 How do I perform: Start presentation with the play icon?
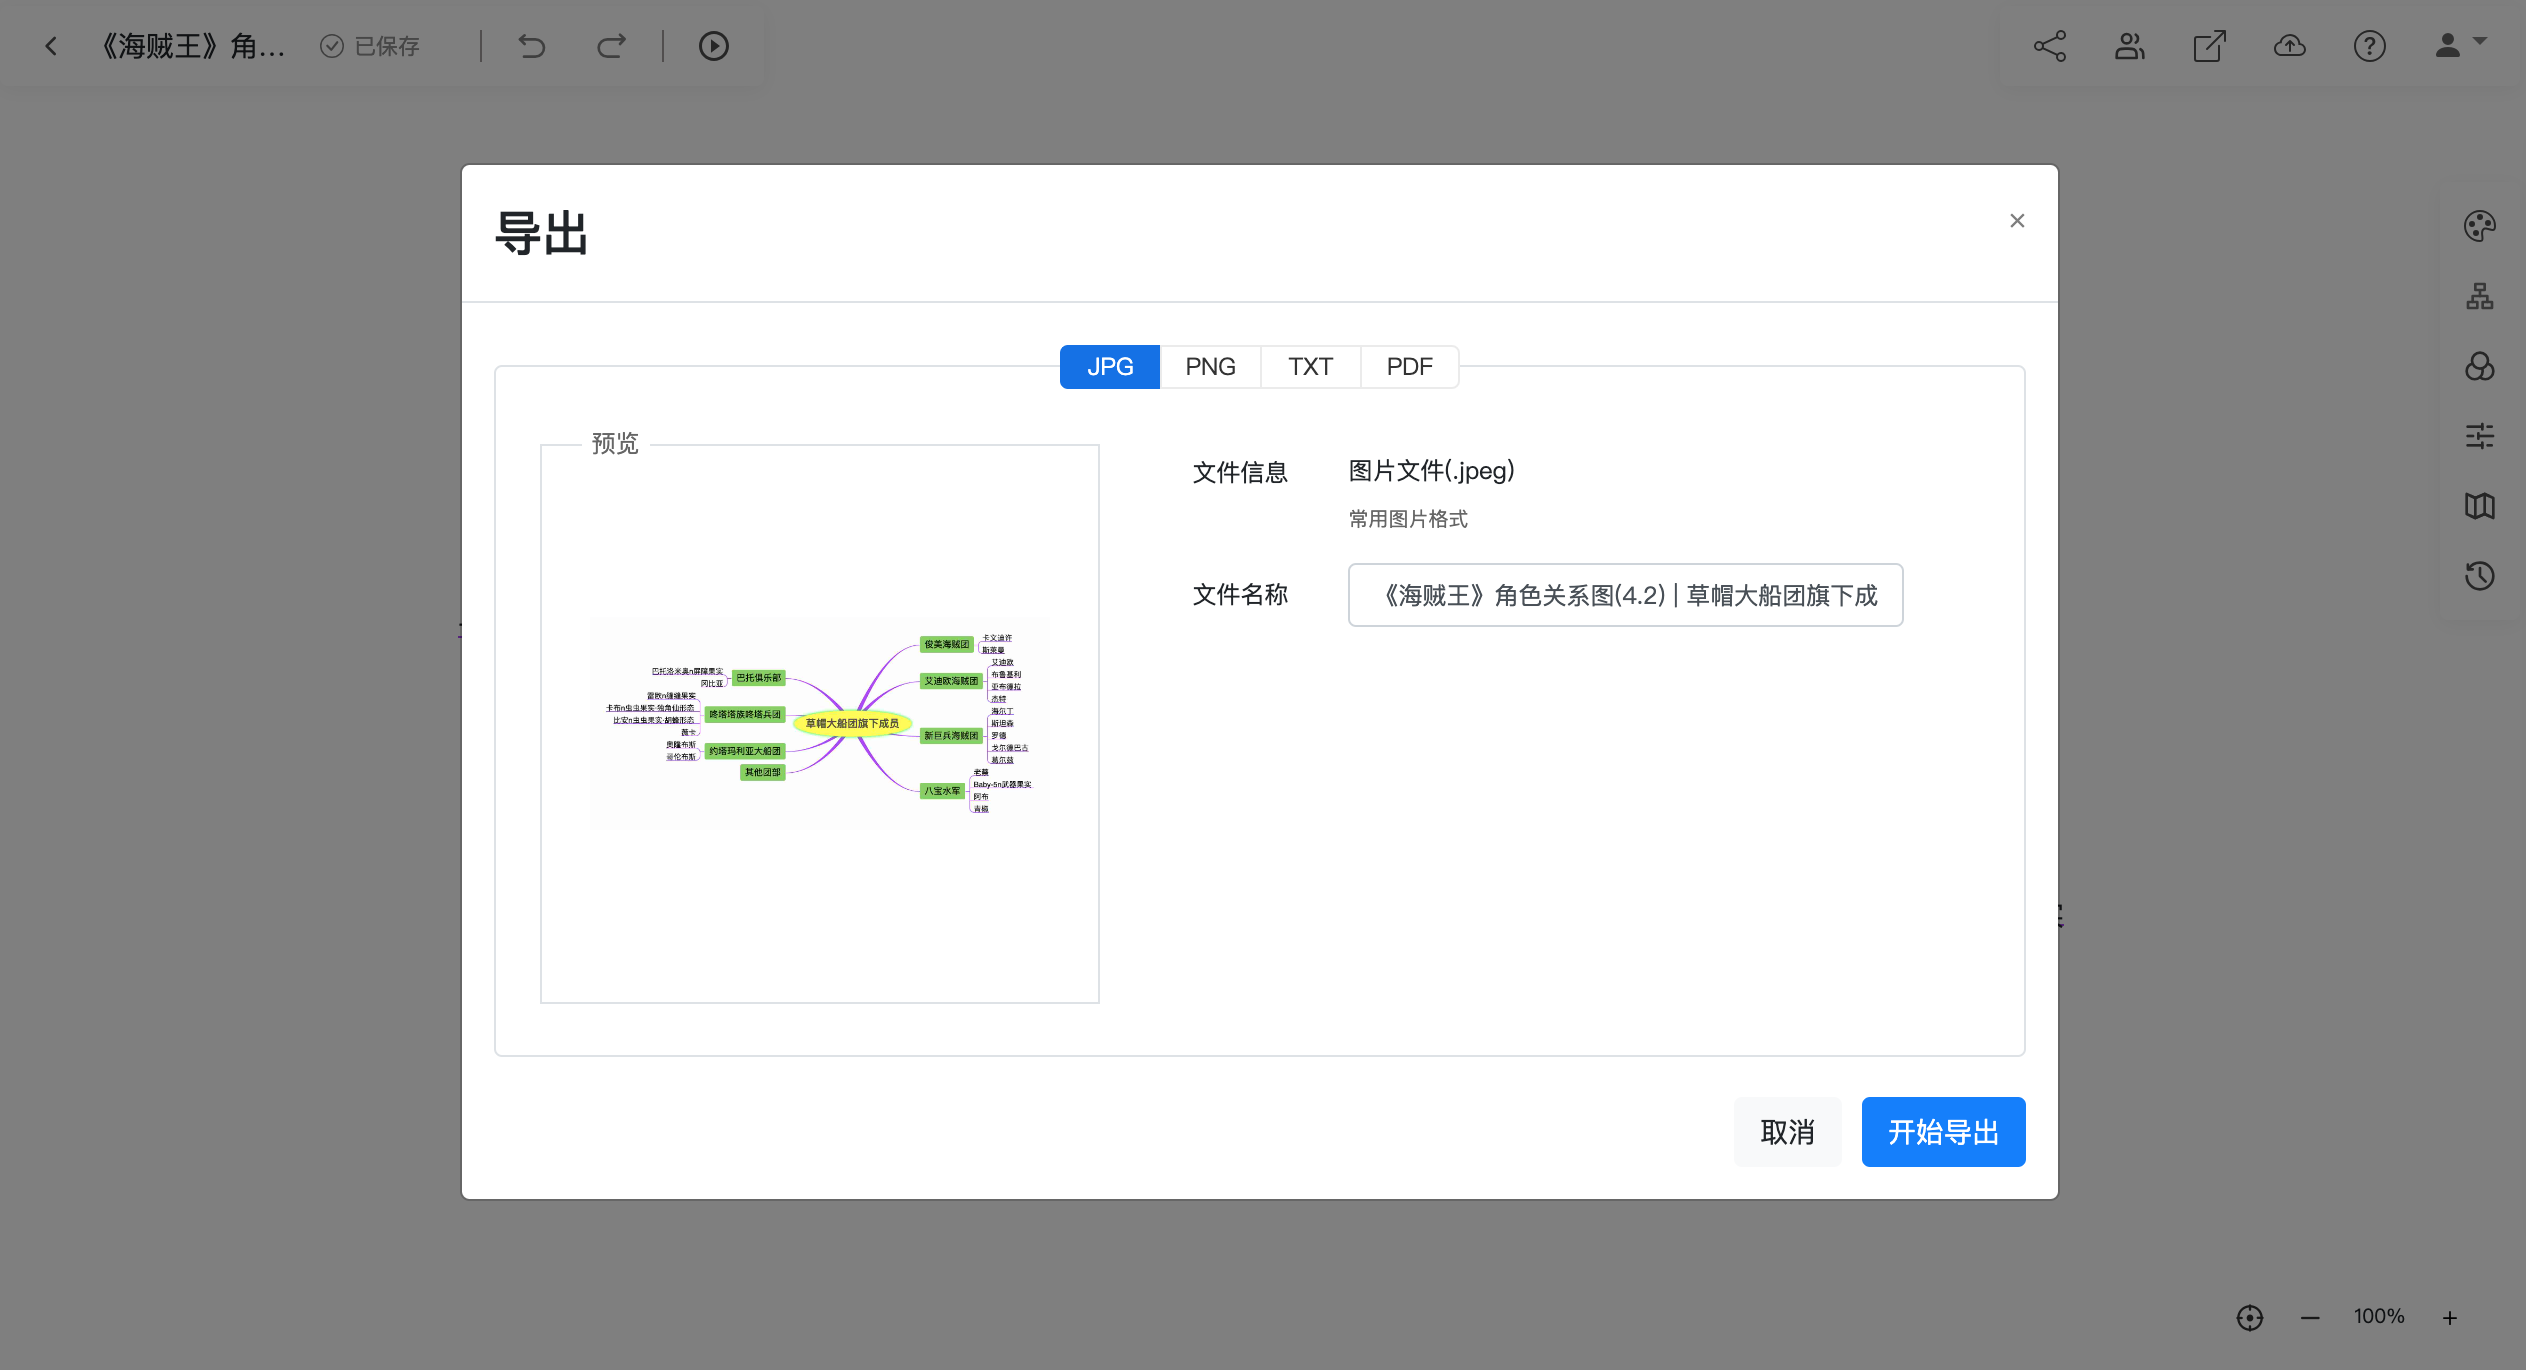point(713,46)
